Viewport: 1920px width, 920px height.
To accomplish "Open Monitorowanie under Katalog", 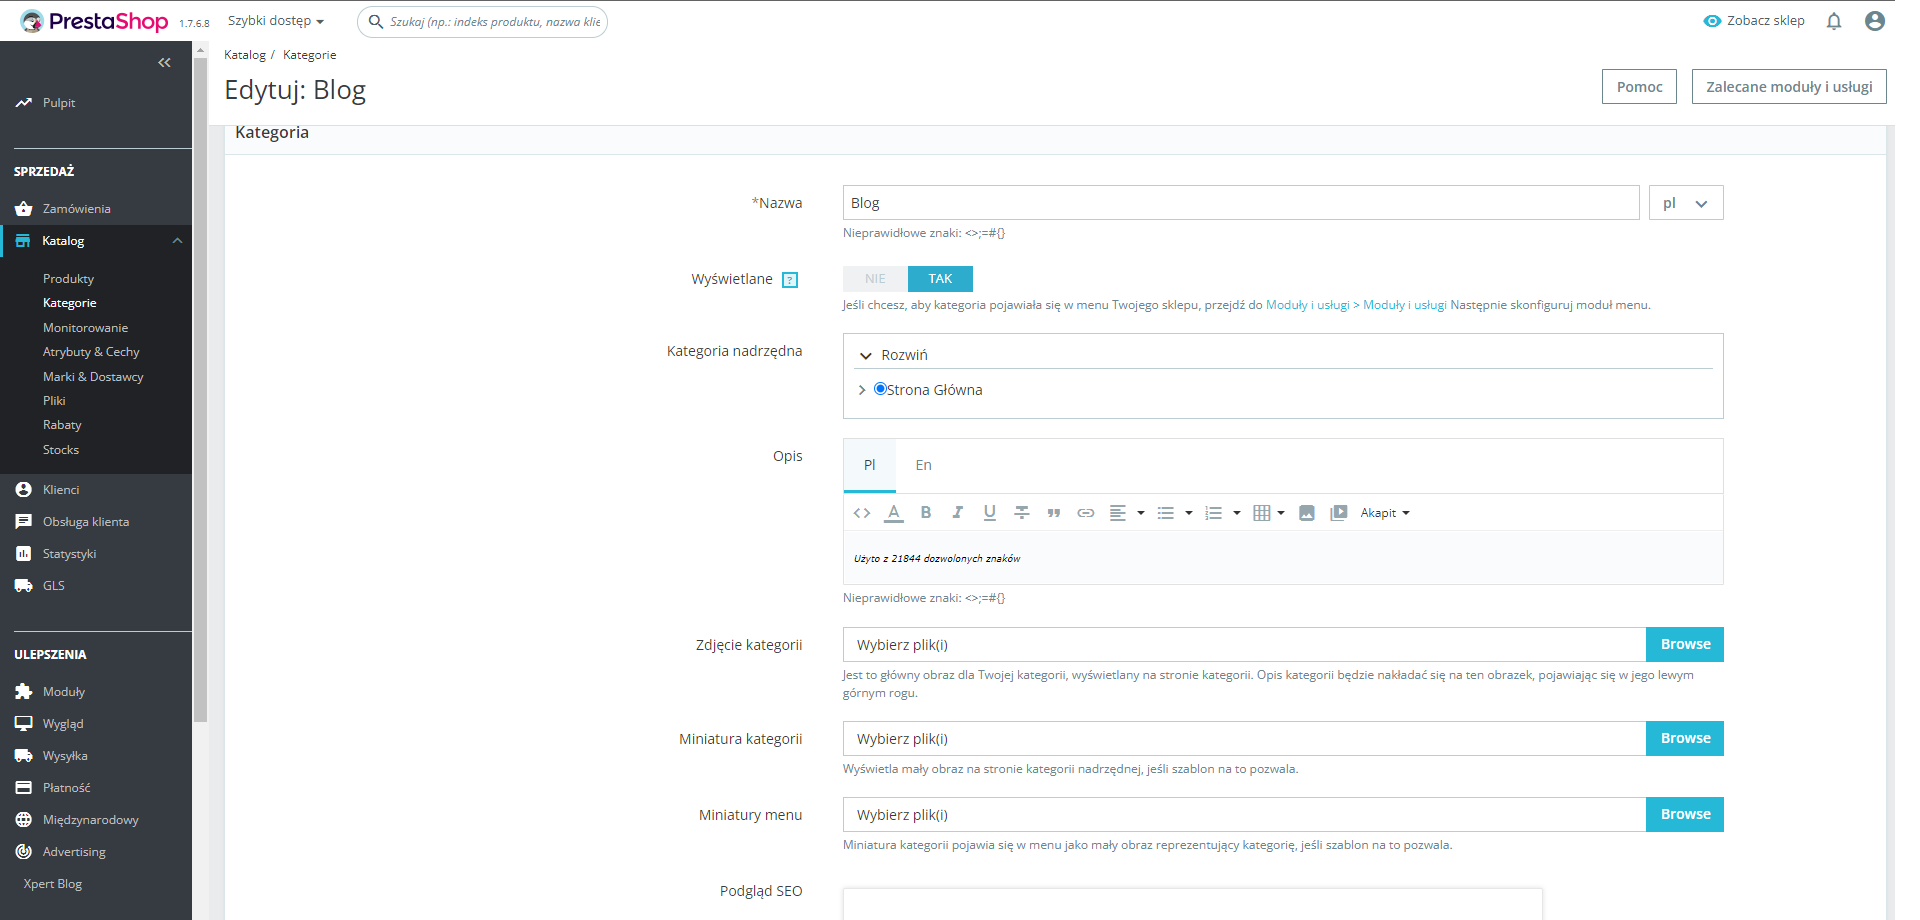I will point(85,328).
